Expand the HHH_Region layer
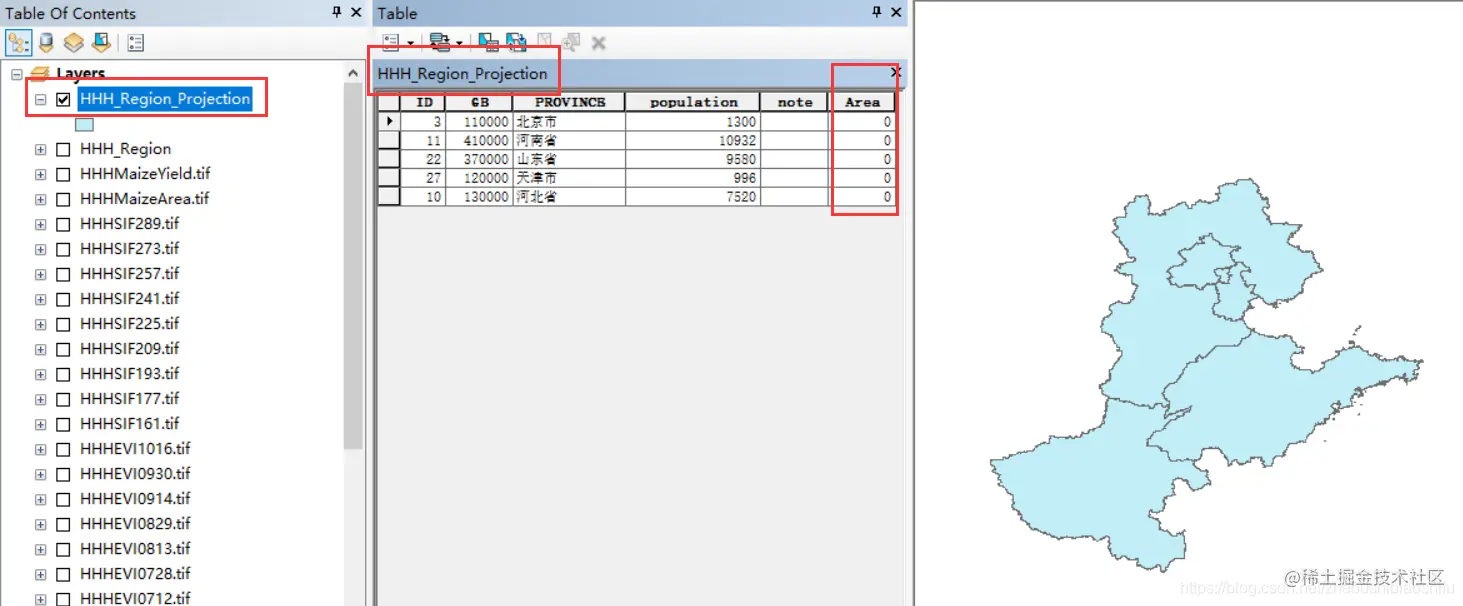1463x606 pixels. pyautogui.click(x=40, y=149)
